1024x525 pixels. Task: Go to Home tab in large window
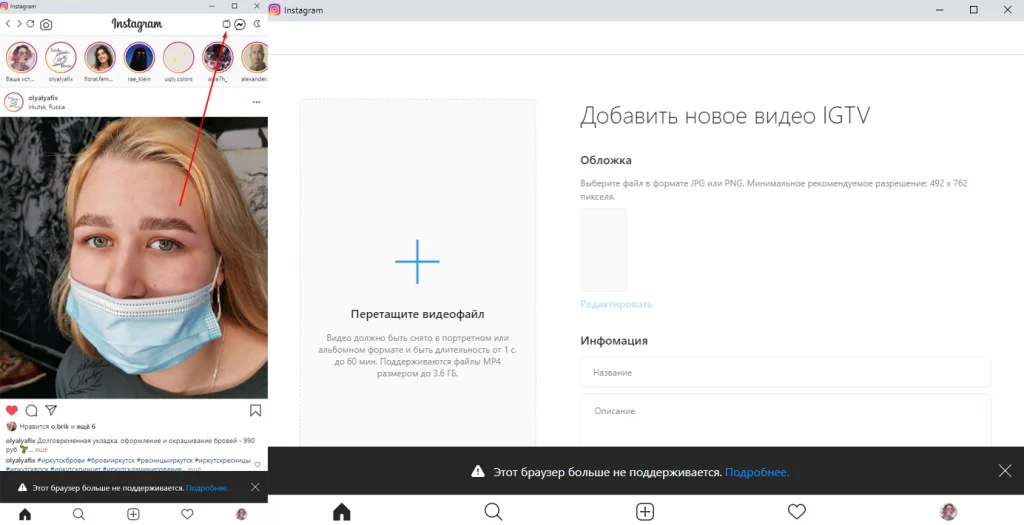[342, 511]
